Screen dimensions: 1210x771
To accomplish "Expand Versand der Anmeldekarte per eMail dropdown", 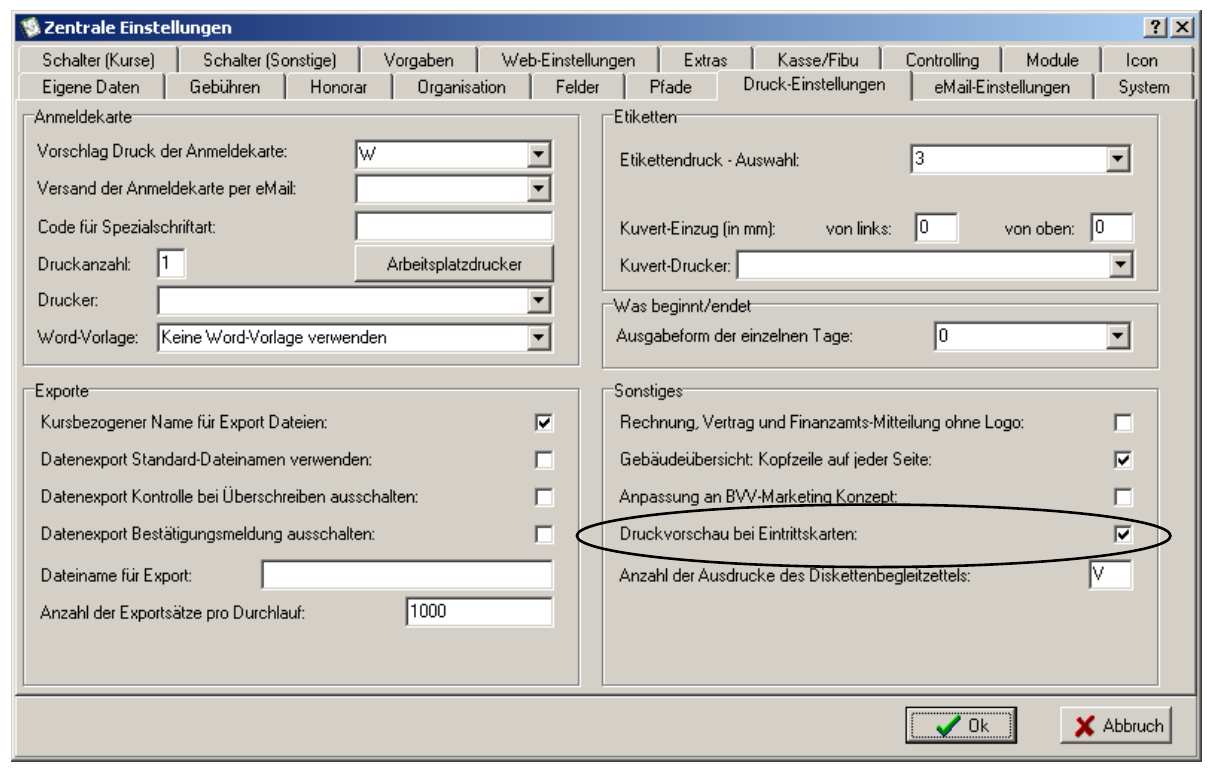I will pyautogui.click(x=539, y=188).
